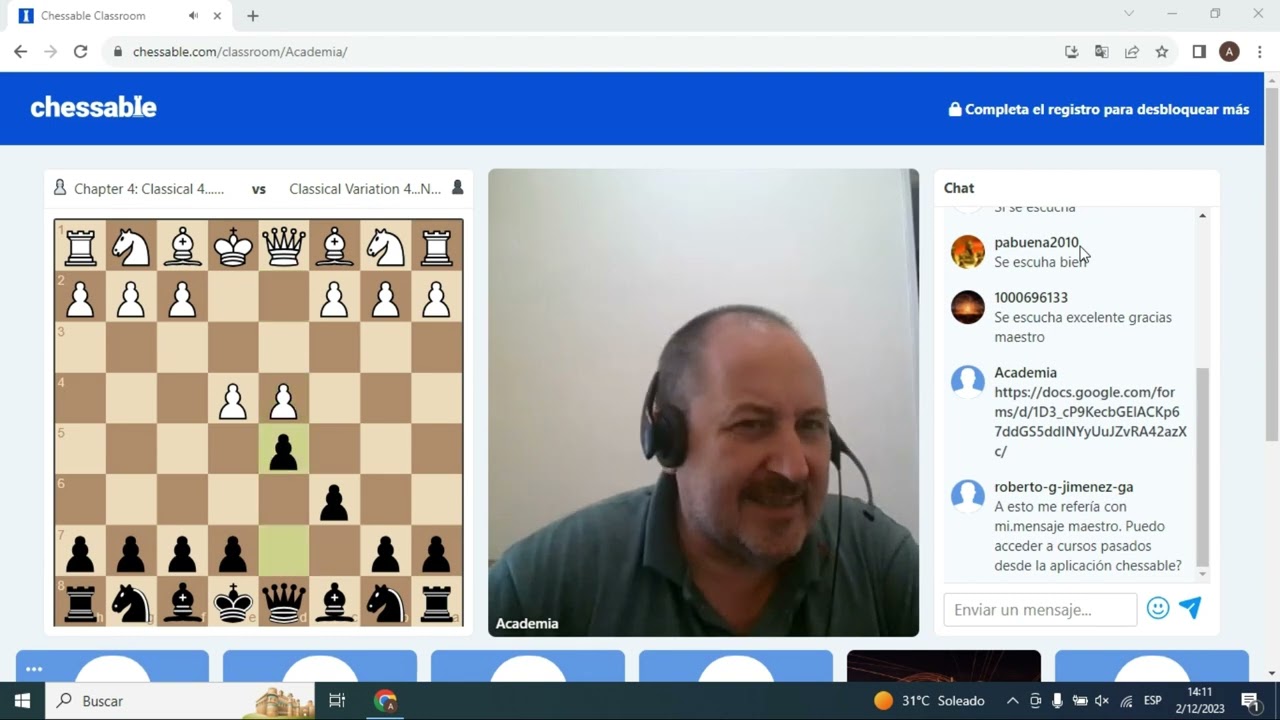The width and height of the screenshot is (1280, 720).
Task: Reload the Chessable page
Action: (x=80, y=52)
